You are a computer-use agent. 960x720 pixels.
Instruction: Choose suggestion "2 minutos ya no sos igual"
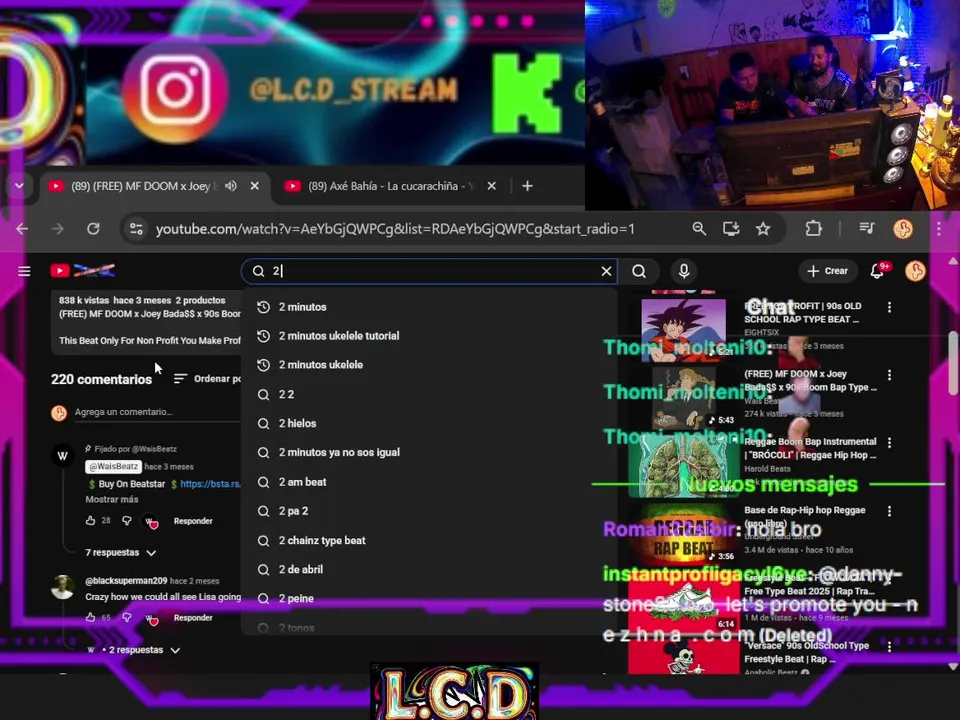(x=429, y=452)
